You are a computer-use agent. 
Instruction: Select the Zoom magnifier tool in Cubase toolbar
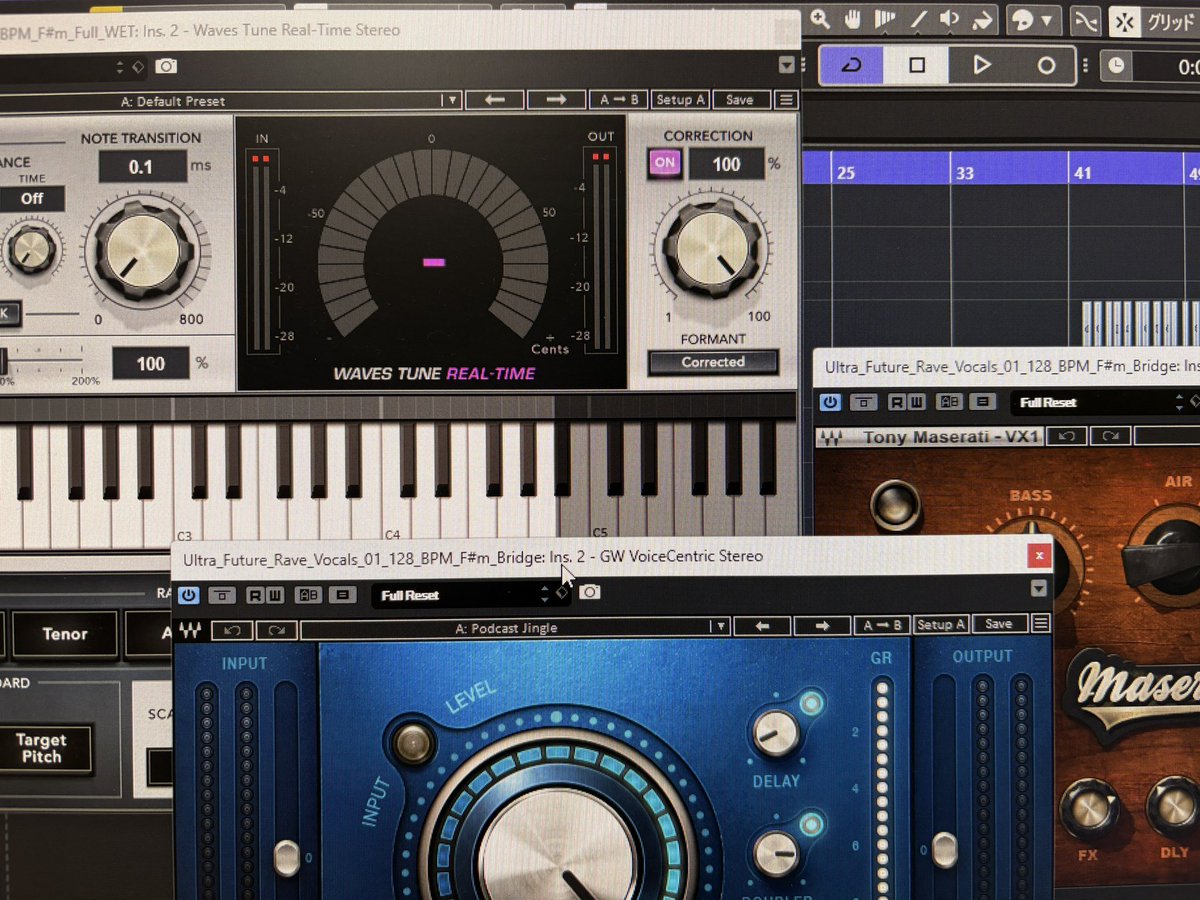click(x=820, y=18)
